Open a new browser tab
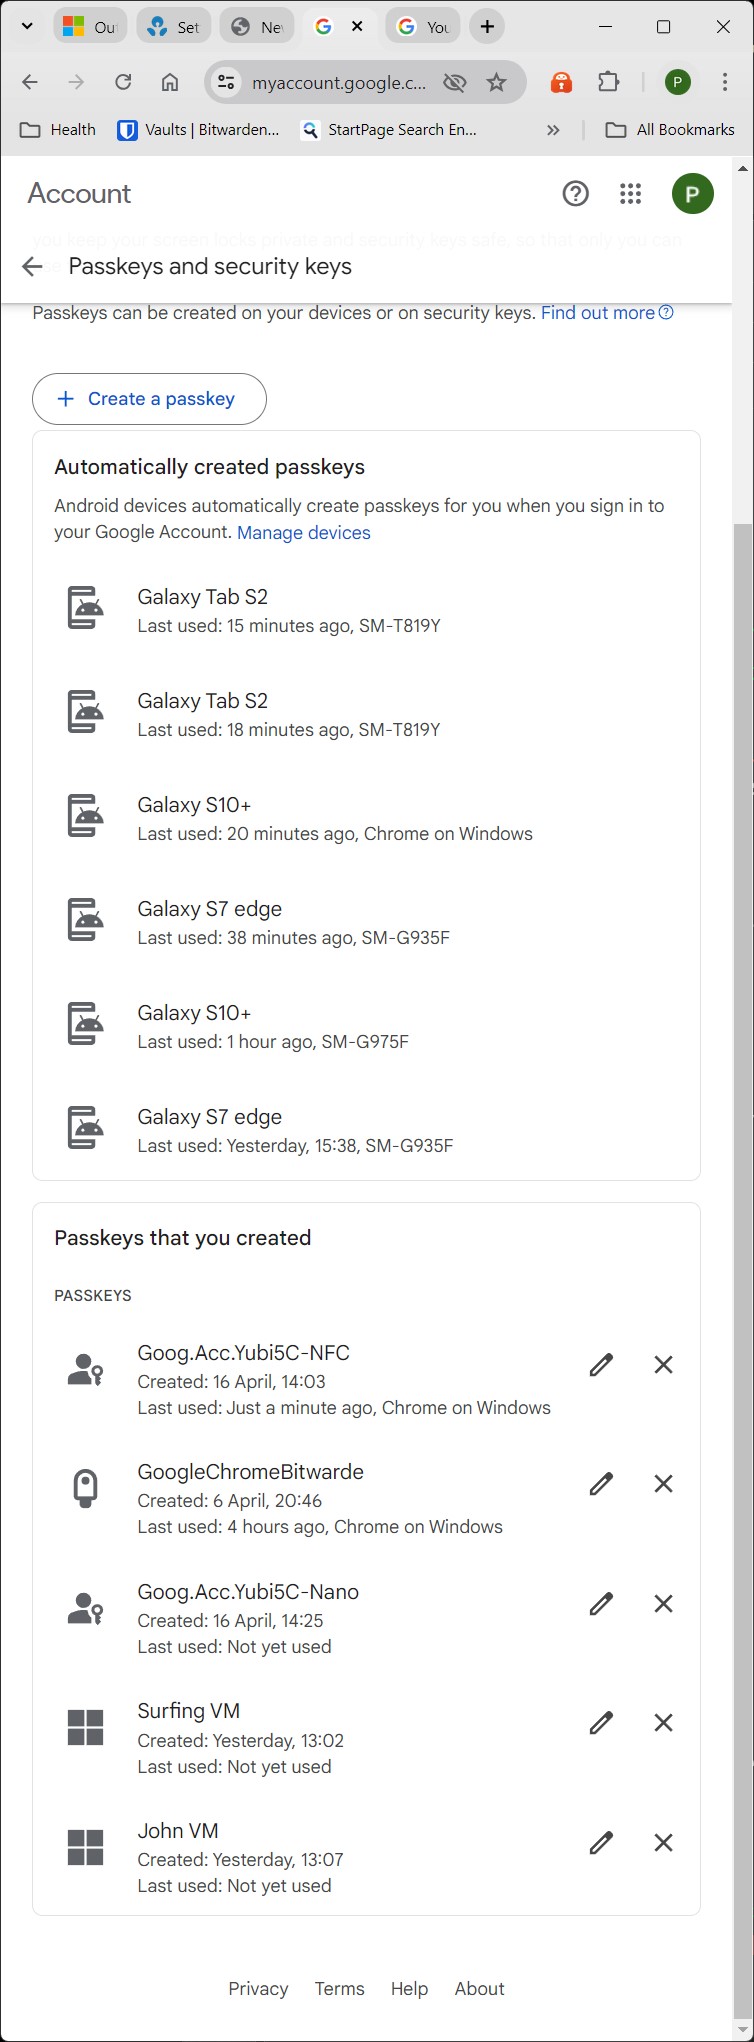754x2042 pixels. [487, 27]
